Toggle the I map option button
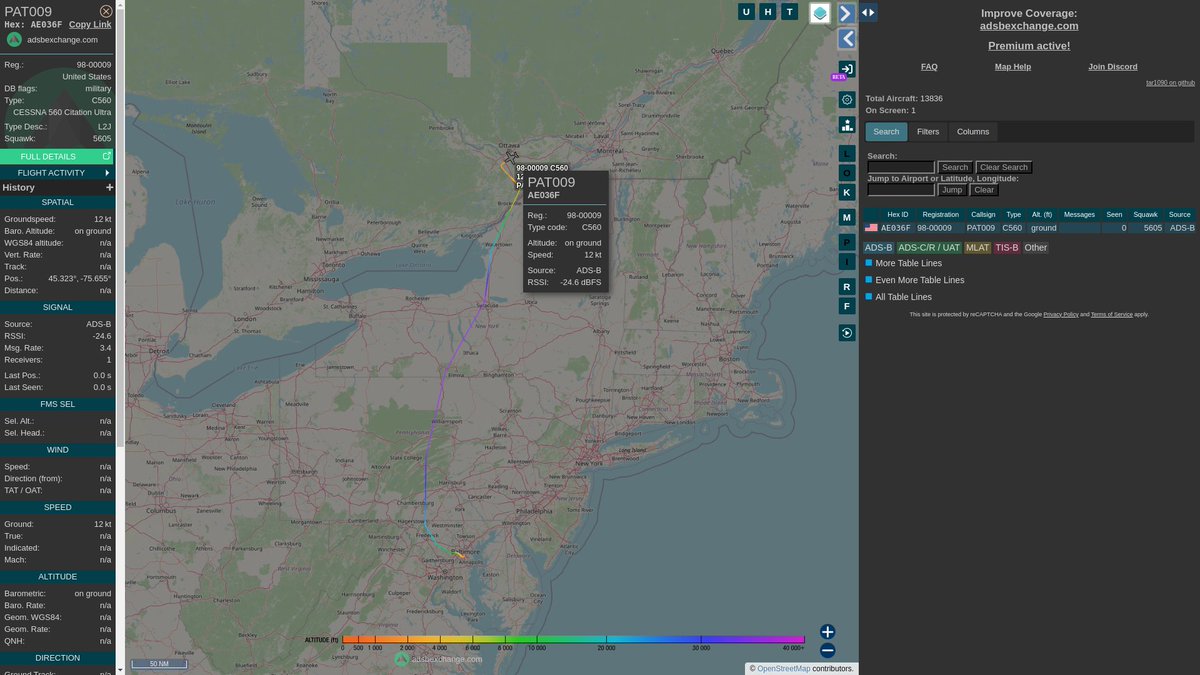The width and height of the screenshot is (1200, 675). pos(847,262)
